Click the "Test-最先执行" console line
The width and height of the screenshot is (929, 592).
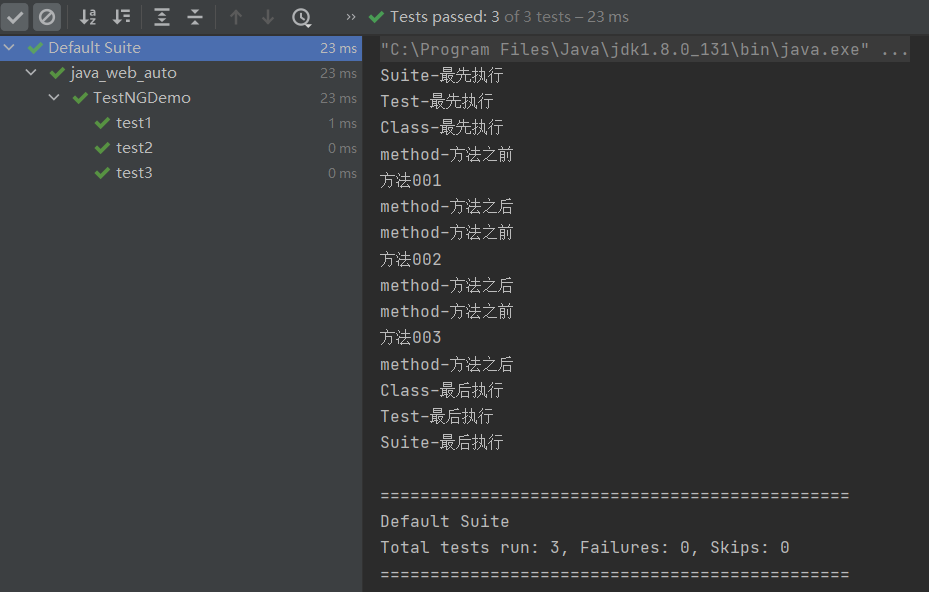tap(437, 101)
